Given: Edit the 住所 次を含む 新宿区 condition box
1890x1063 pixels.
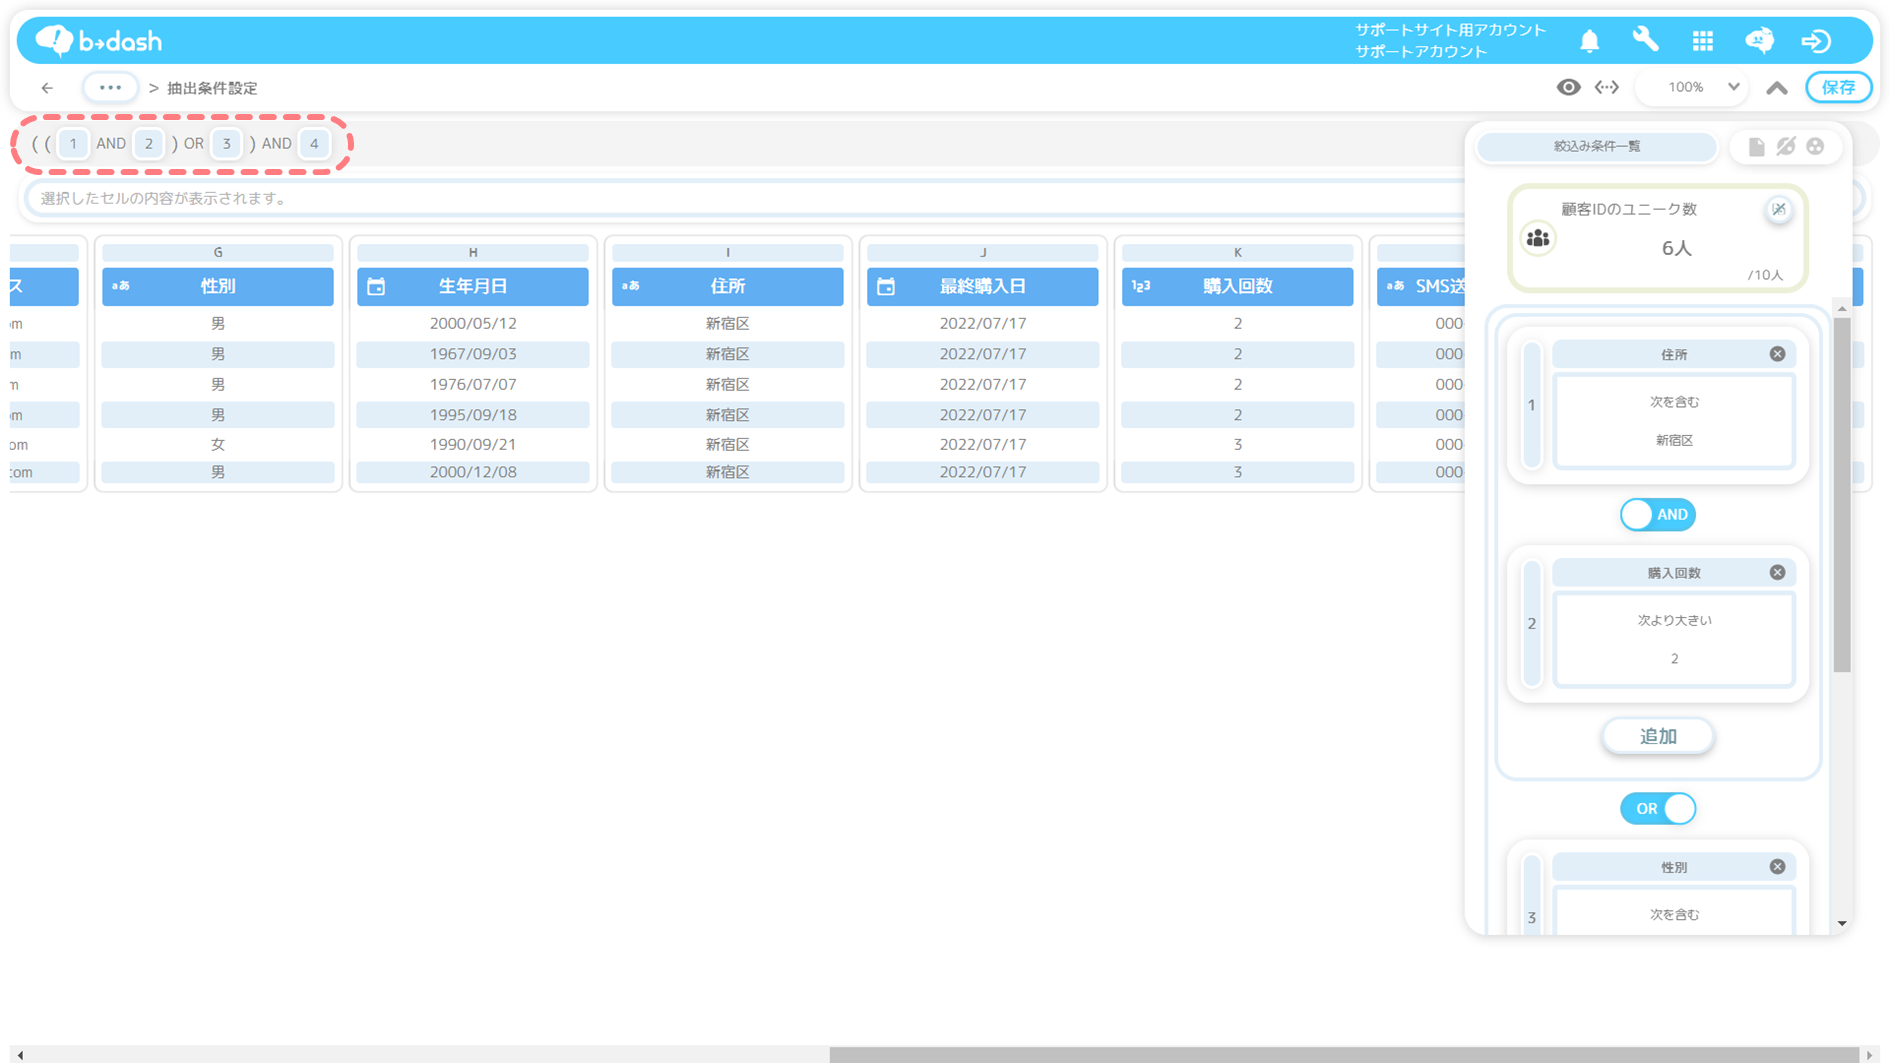Looking at the screenshot, I should (1674, 421).
